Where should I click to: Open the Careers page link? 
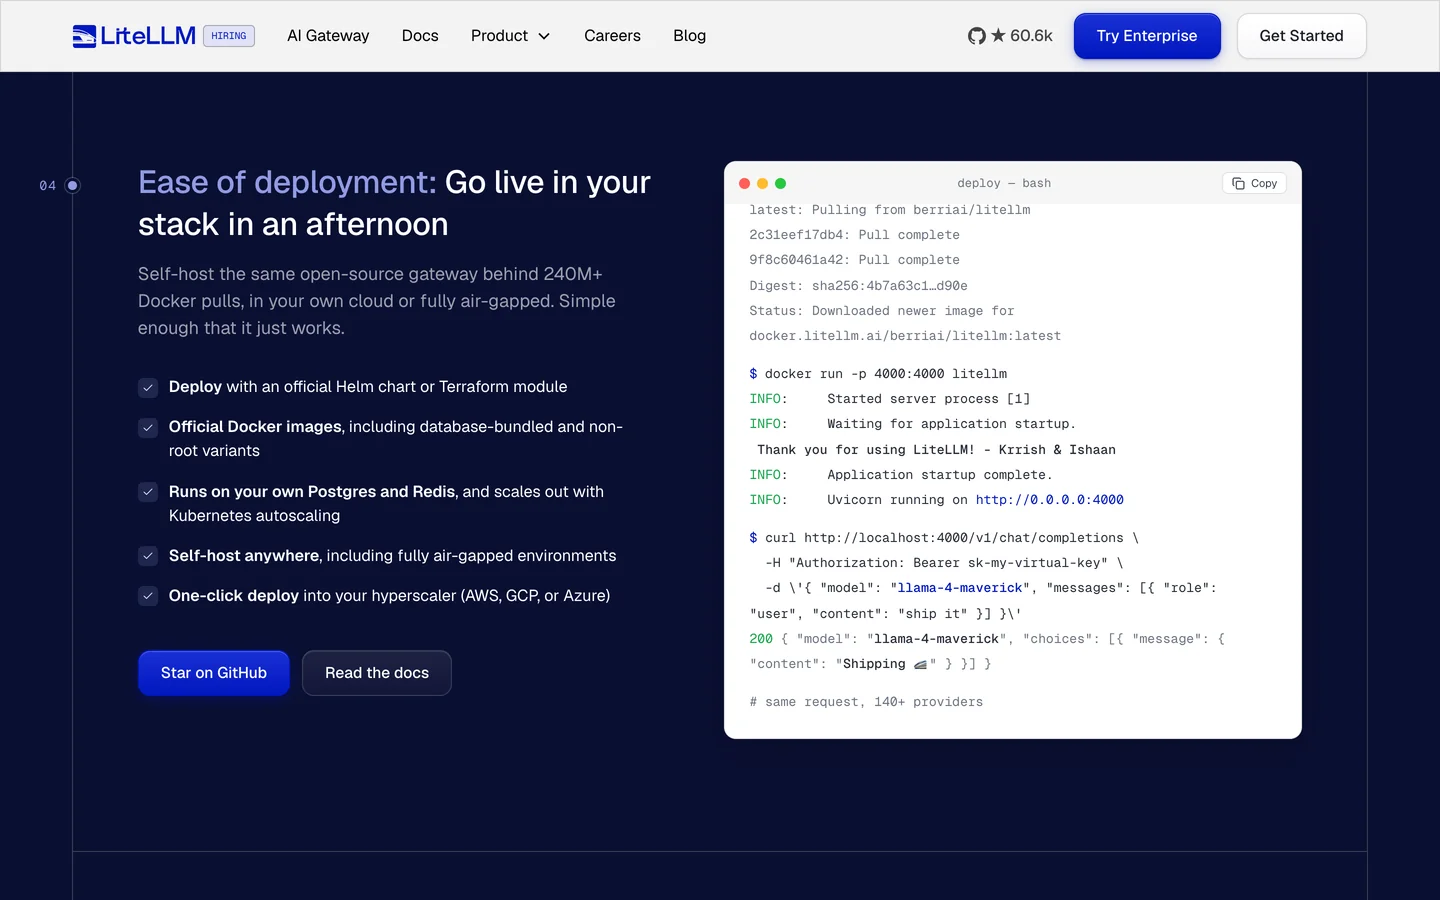click(612, 36)
